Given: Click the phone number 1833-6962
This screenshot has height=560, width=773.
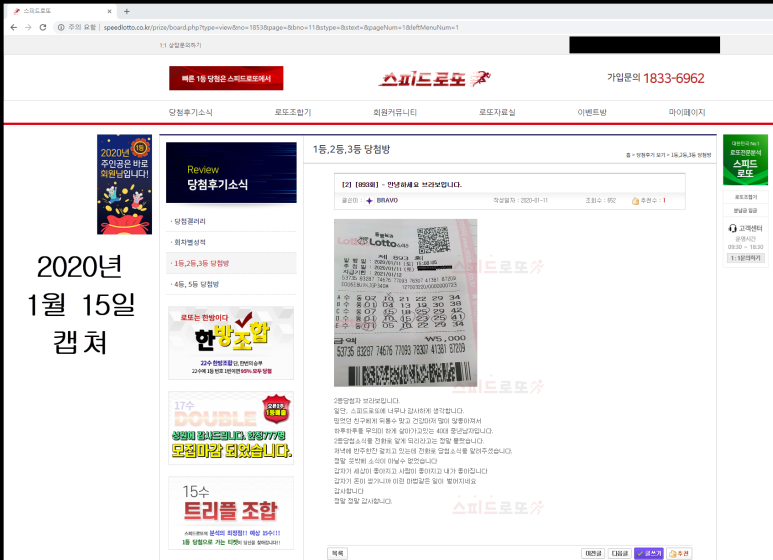Looking at the screenshot, I should 674,78.
